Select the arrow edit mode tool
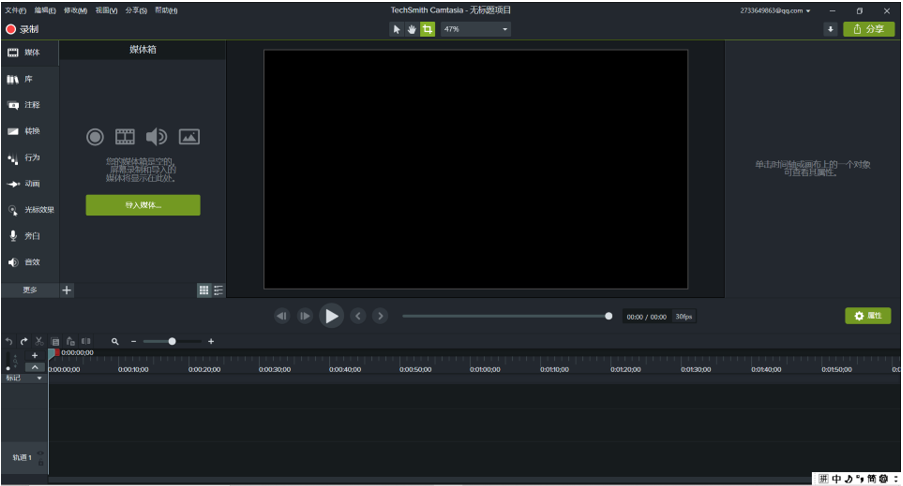 [396, 29]
